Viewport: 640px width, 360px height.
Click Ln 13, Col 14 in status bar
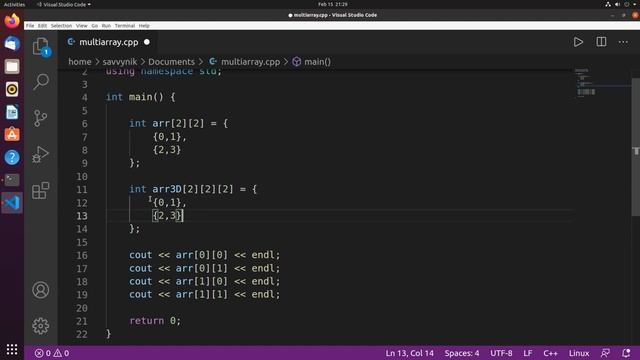click(409, 353)
